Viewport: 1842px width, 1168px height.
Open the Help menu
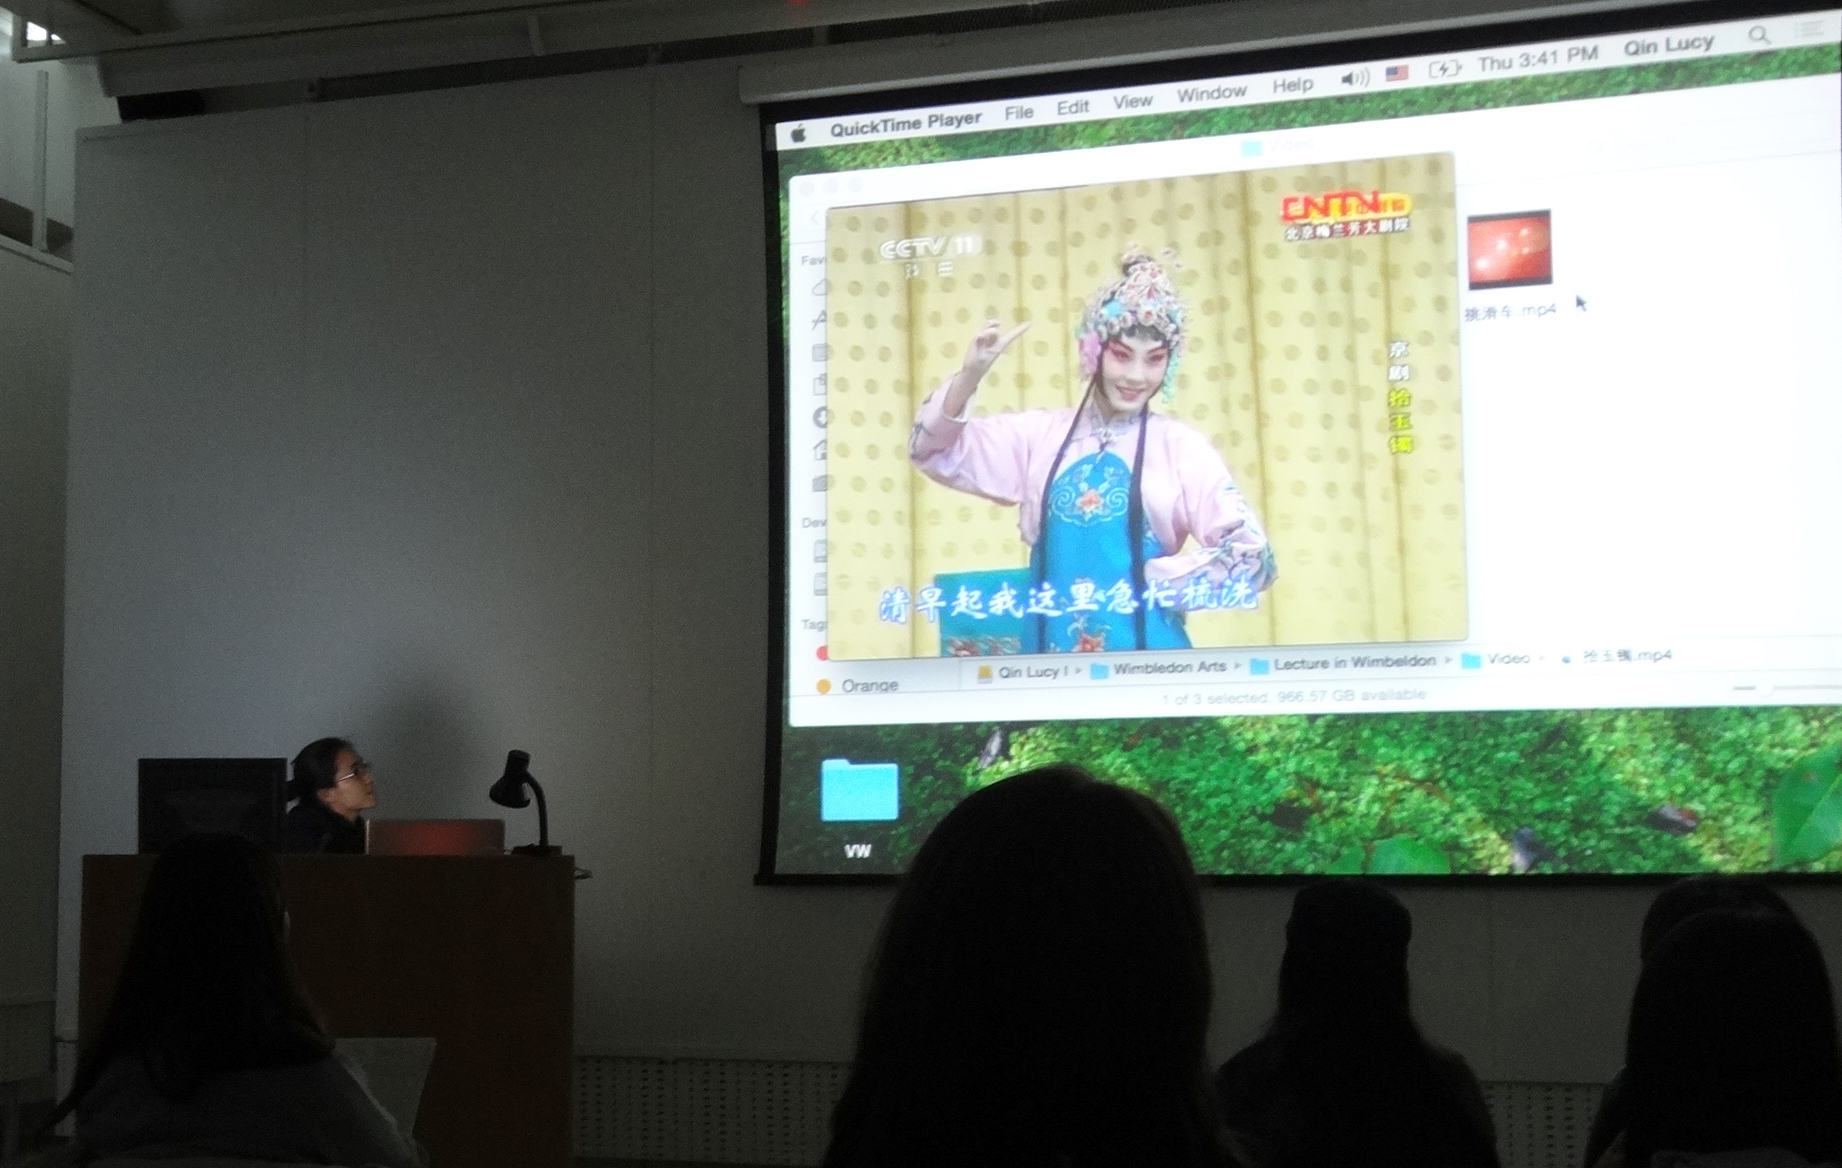click(x=1292, y=85)
